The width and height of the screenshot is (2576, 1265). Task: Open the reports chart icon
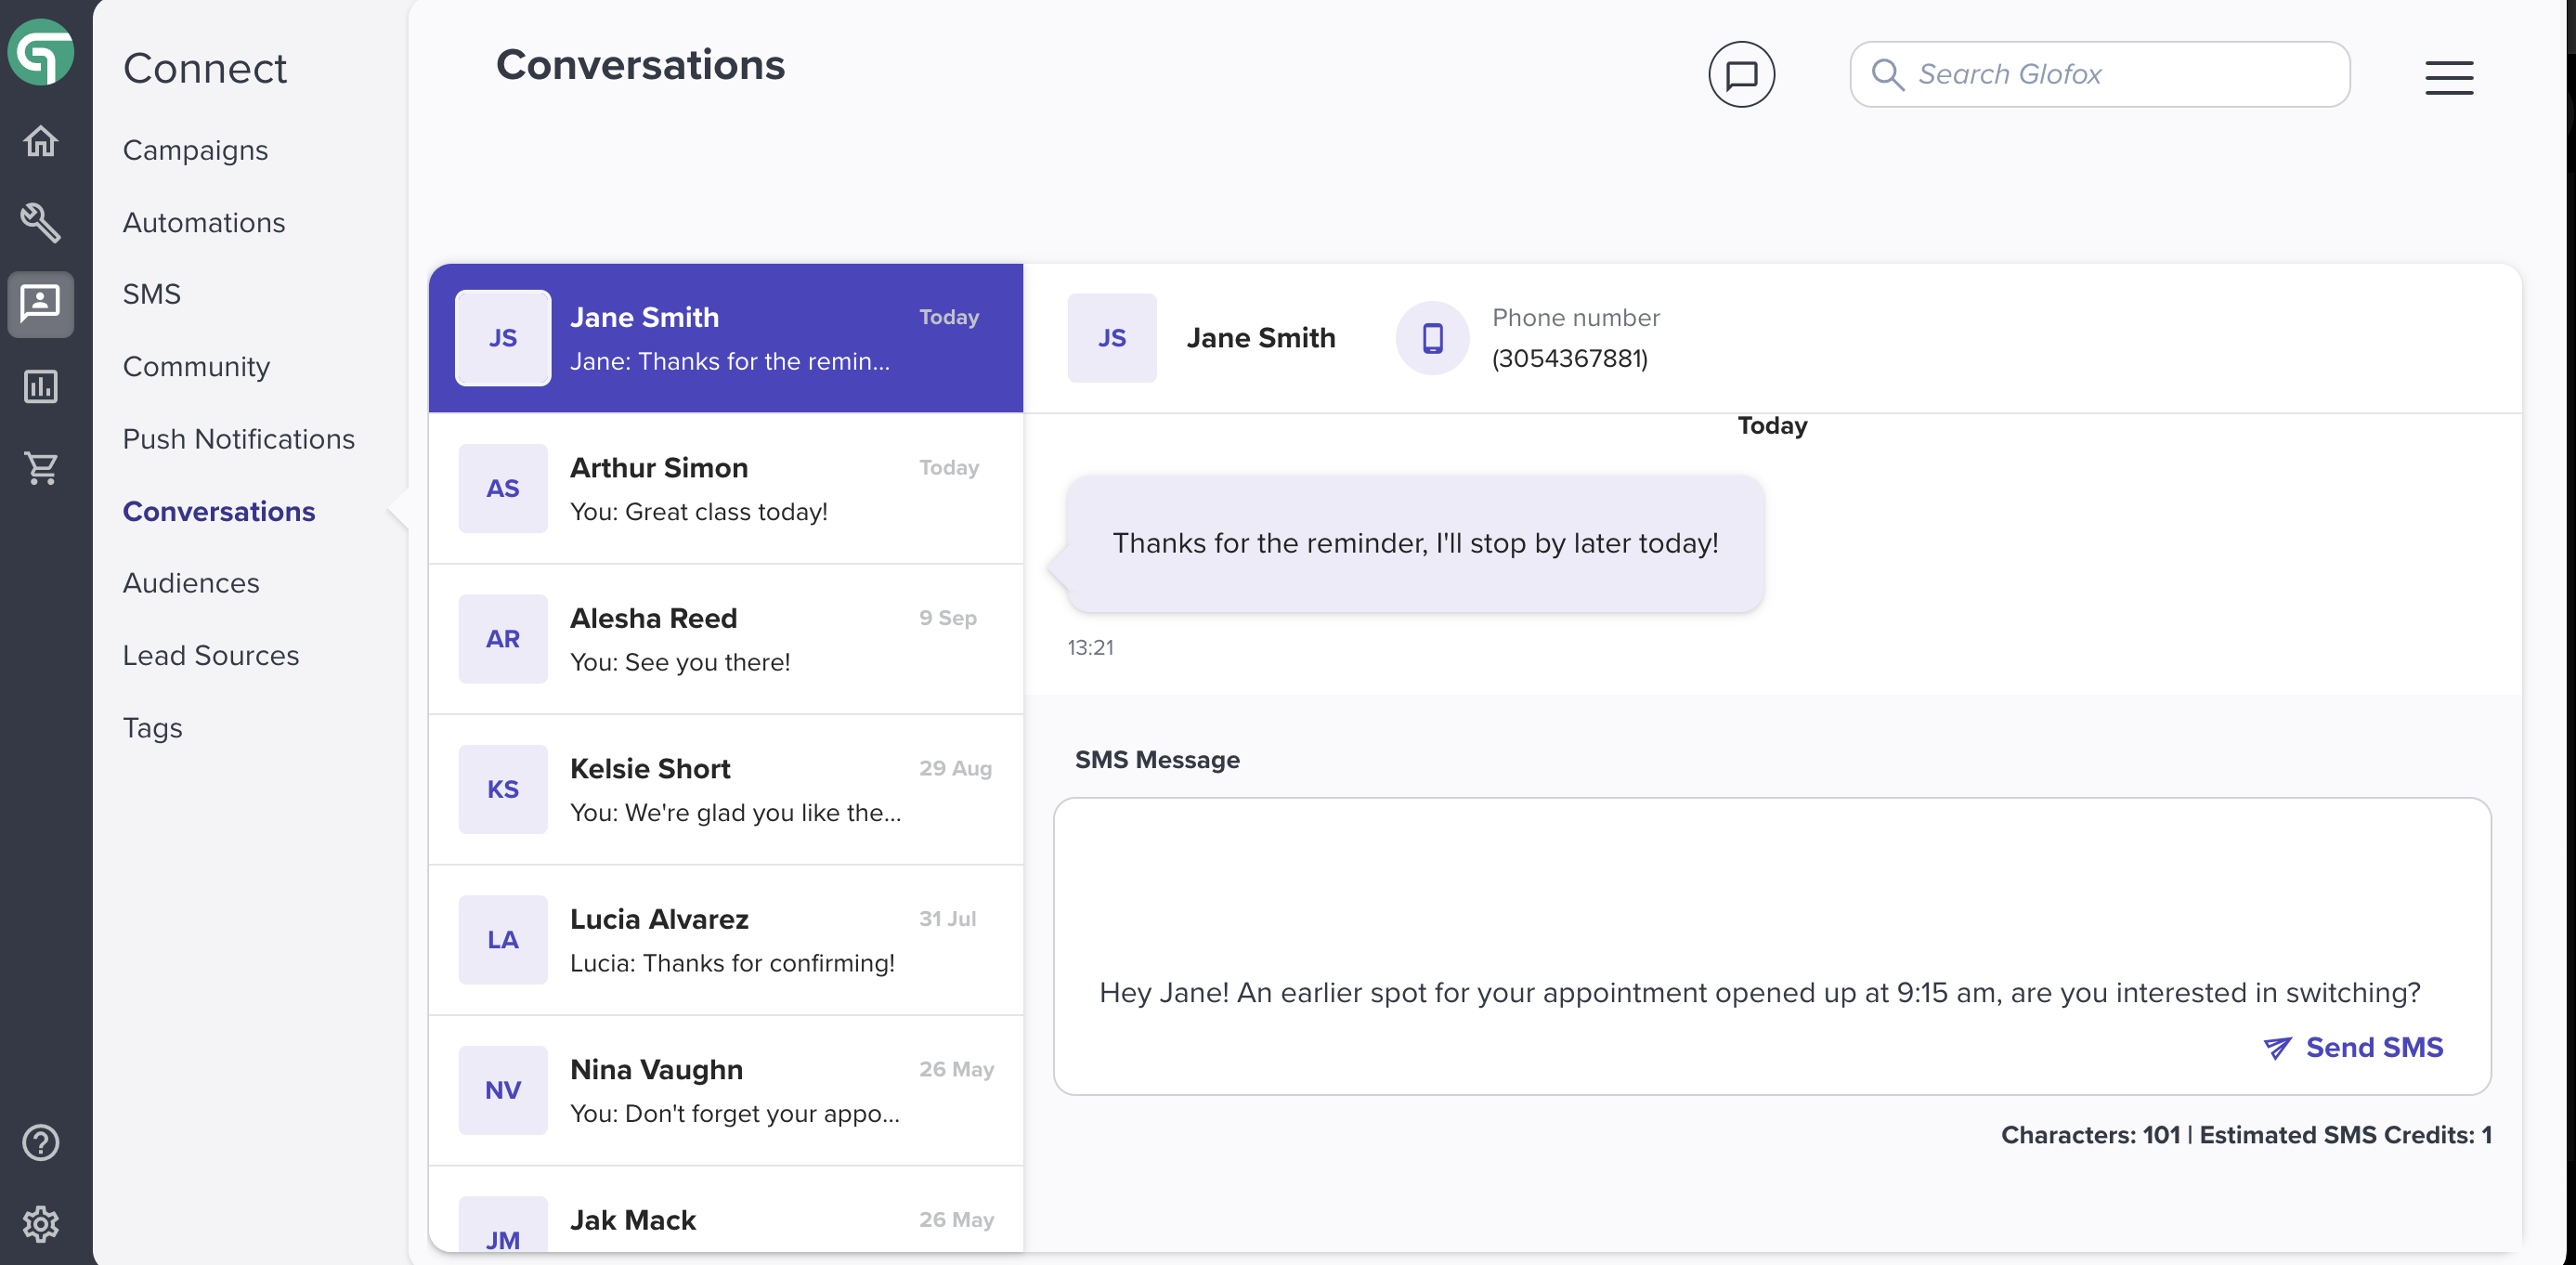(x=41, y=386)
